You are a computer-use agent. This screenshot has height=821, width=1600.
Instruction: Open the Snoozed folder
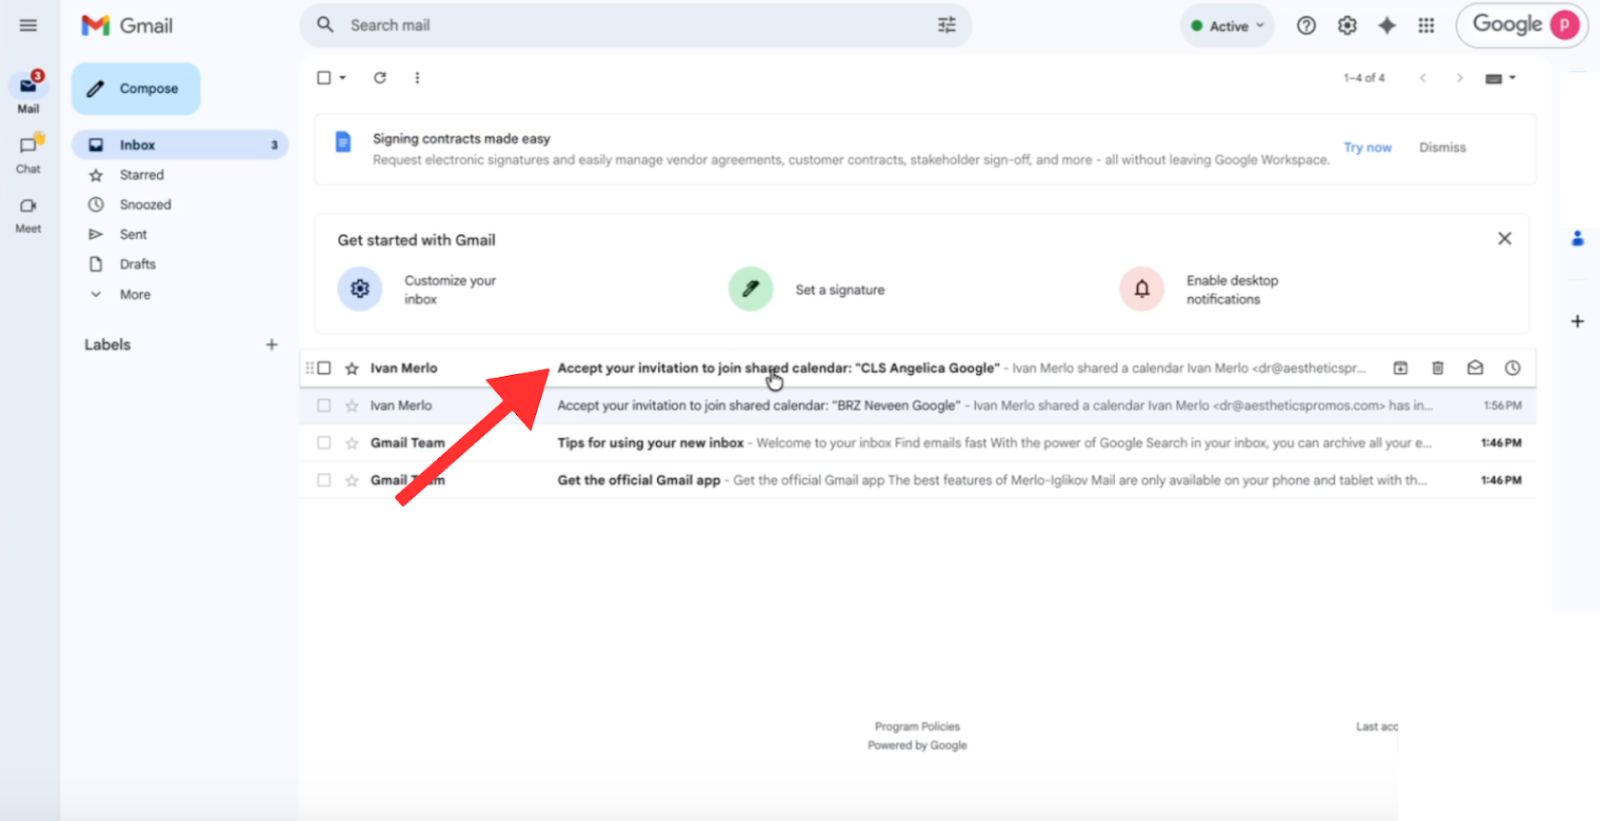pos(145,205)
